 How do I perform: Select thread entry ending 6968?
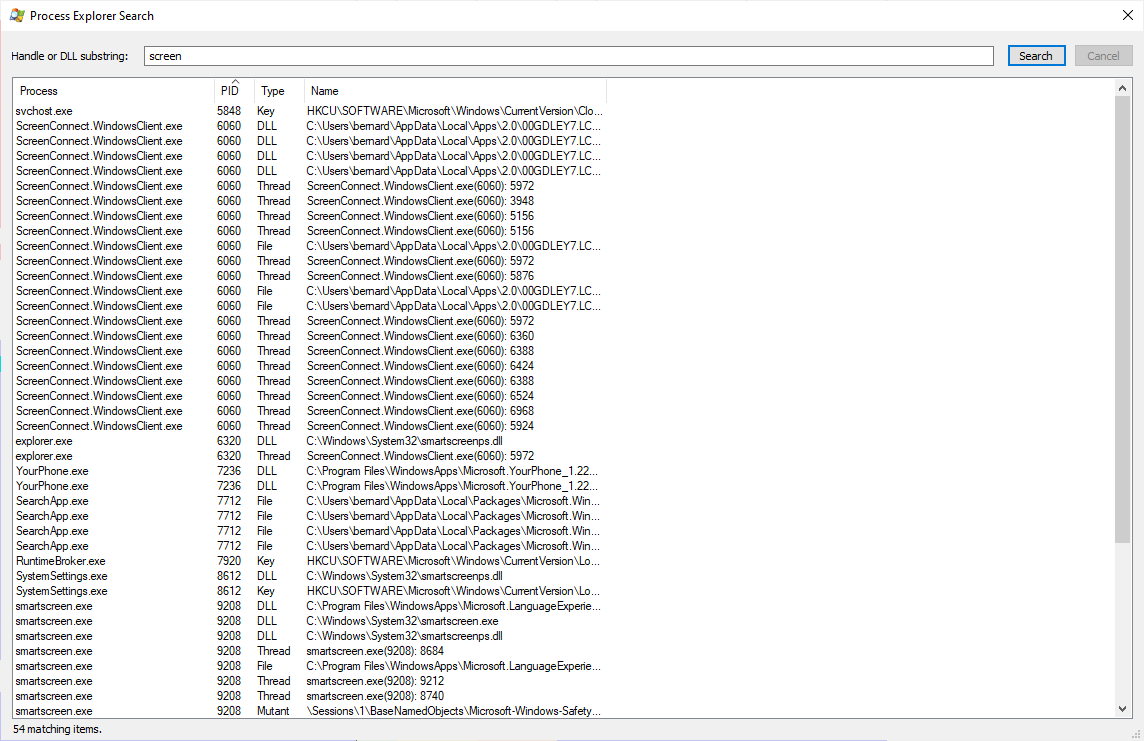click(x=420, y=411)
